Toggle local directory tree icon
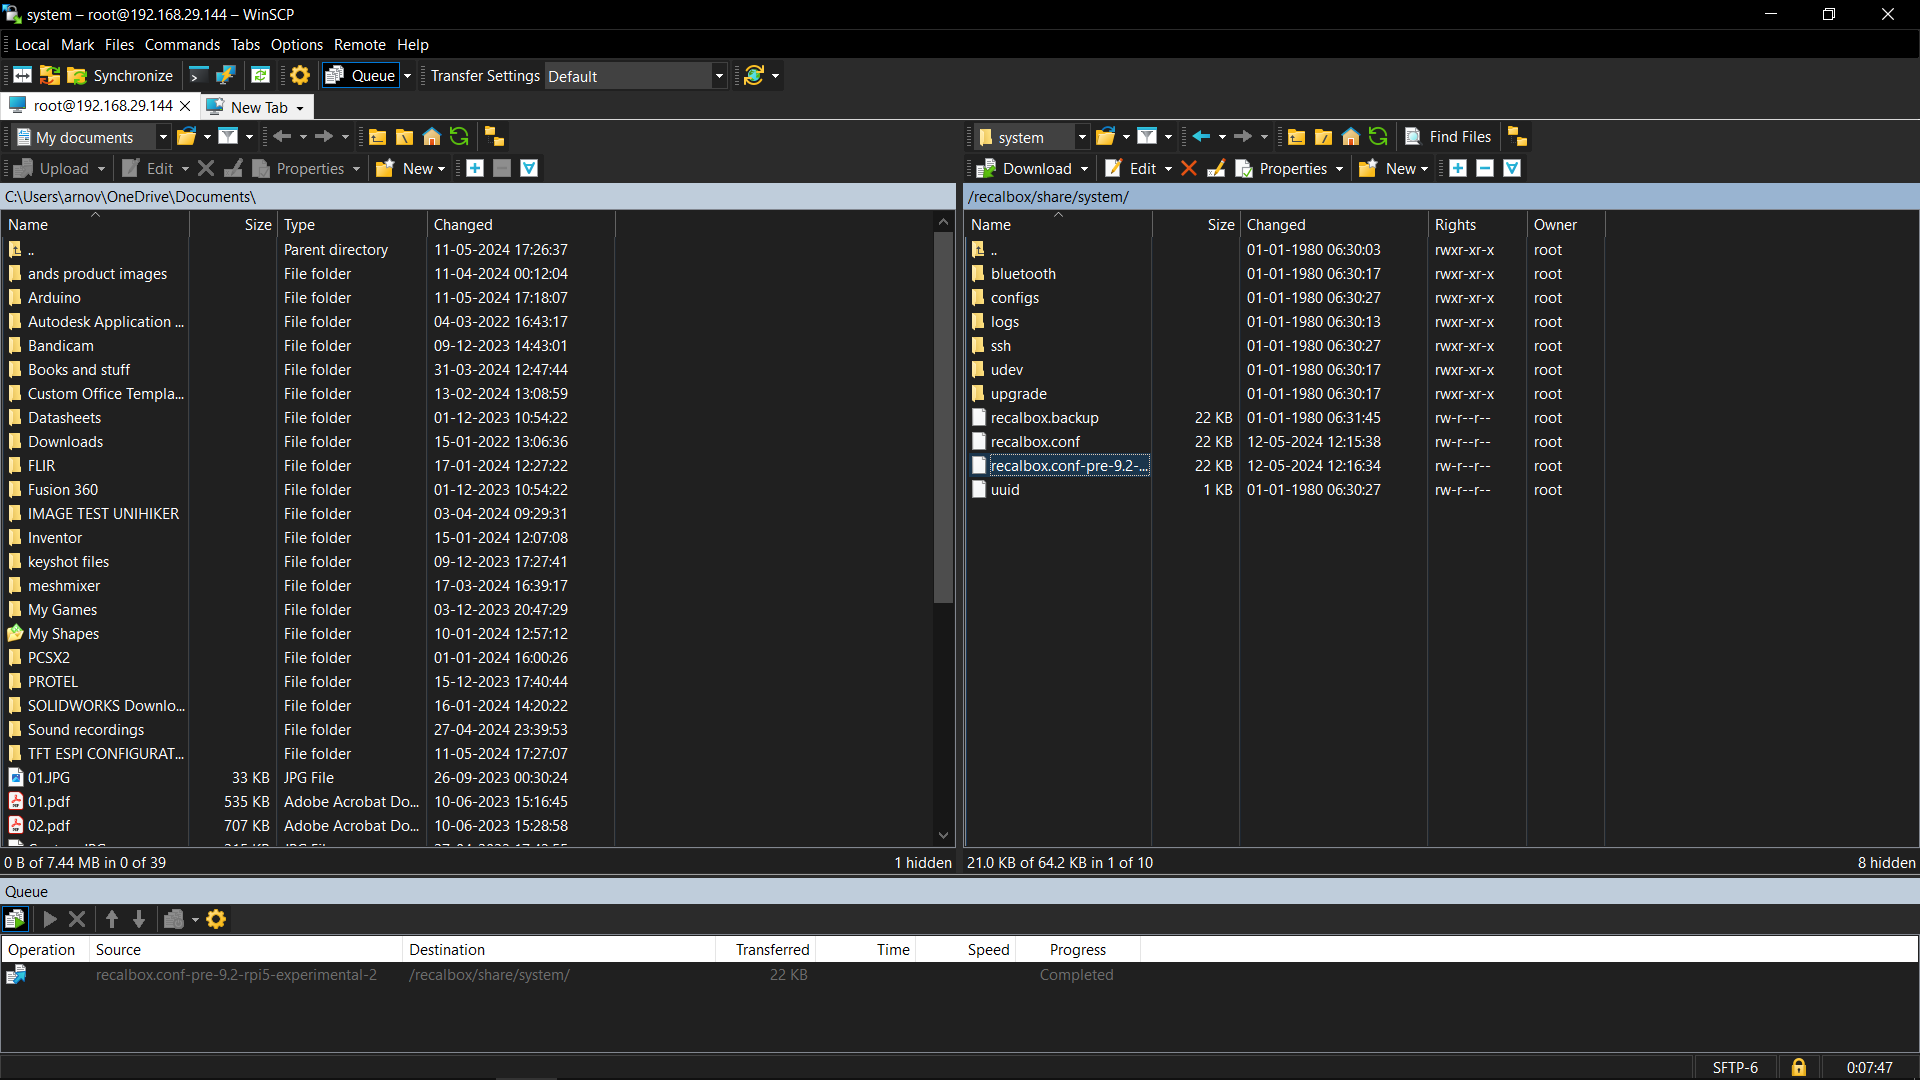The image size is (1920, 1080). [494, 137]
